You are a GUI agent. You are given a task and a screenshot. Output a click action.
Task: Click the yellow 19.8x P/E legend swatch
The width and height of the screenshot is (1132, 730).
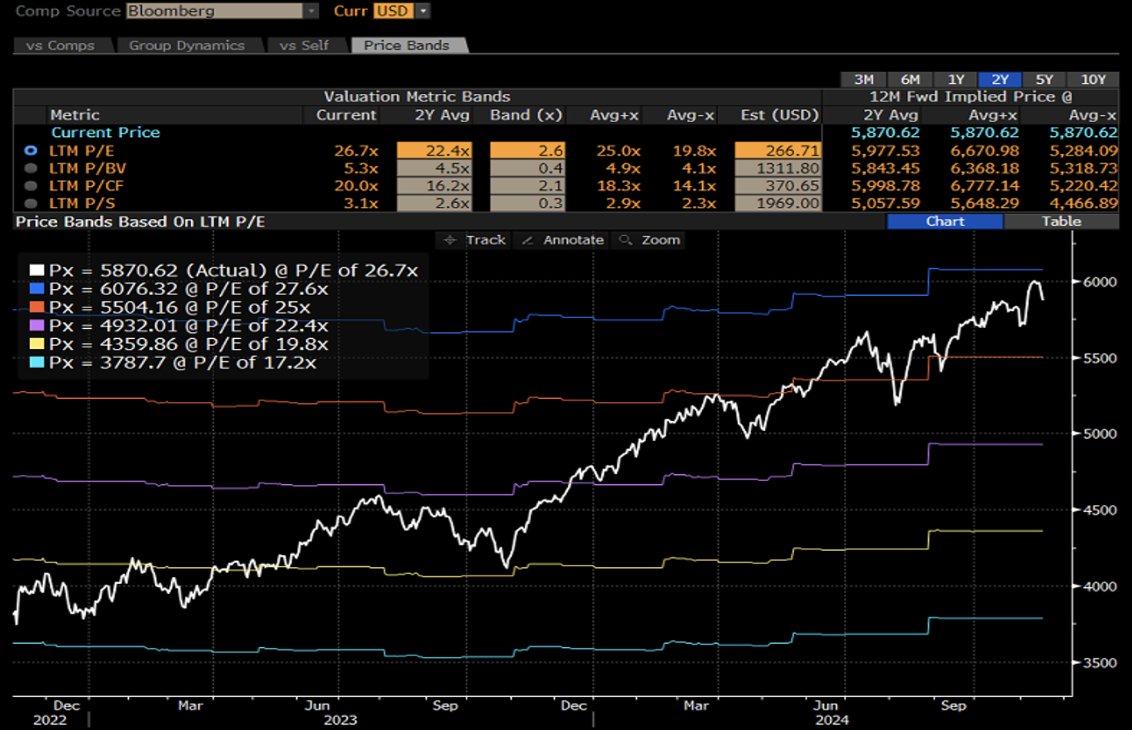[x=37, y=344]
